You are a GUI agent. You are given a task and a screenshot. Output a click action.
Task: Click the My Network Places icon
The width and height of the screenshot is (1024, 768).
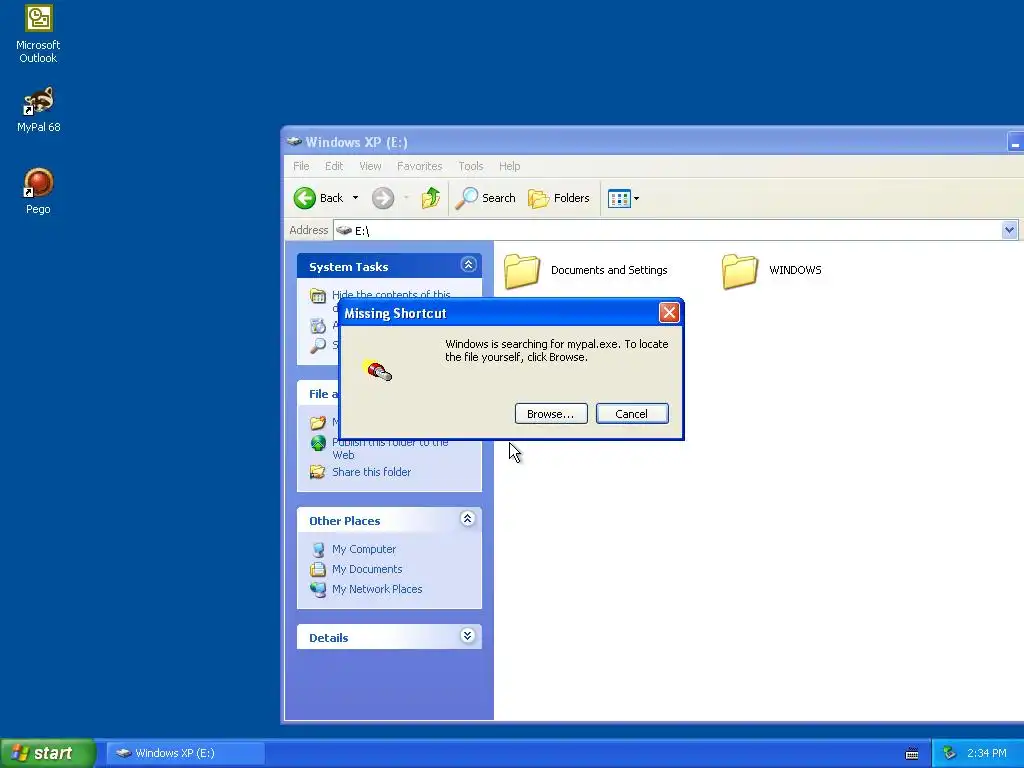coord(318,589)
